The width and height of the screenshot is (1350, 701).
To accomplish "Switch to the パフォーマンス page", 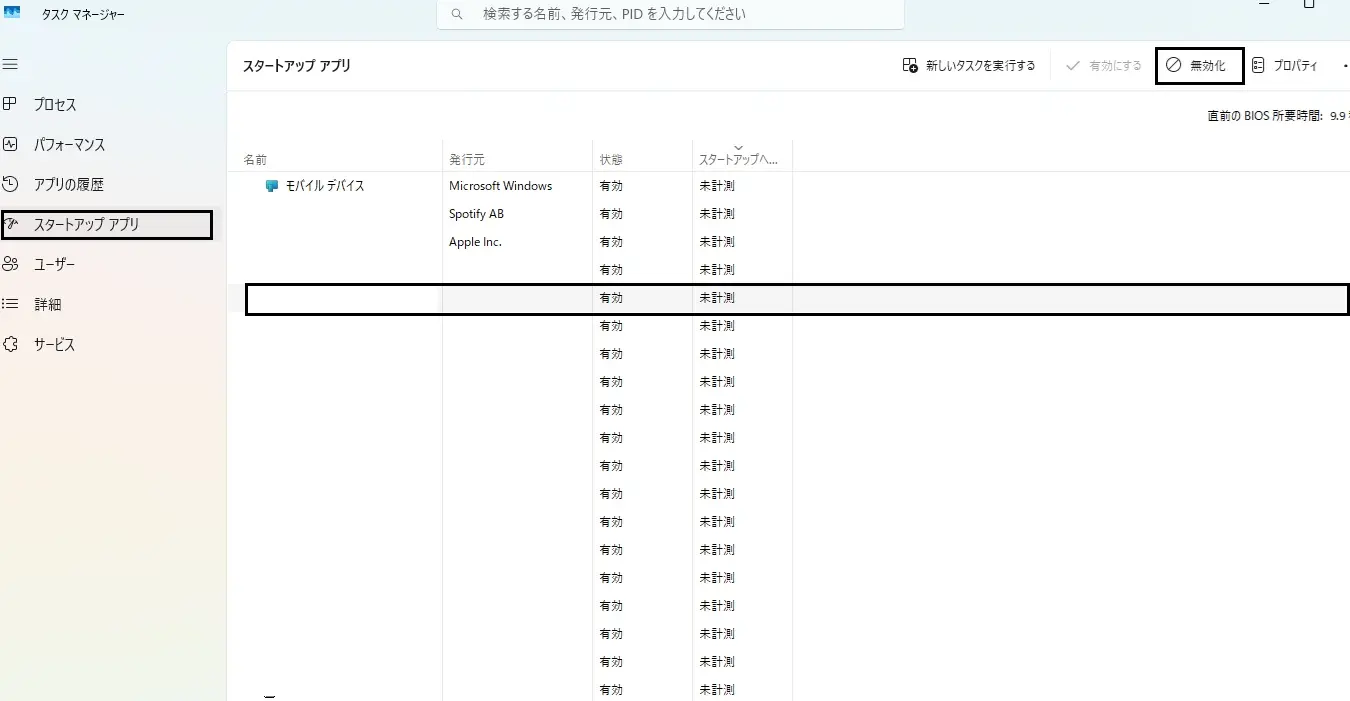I will (x=69, y=145).
